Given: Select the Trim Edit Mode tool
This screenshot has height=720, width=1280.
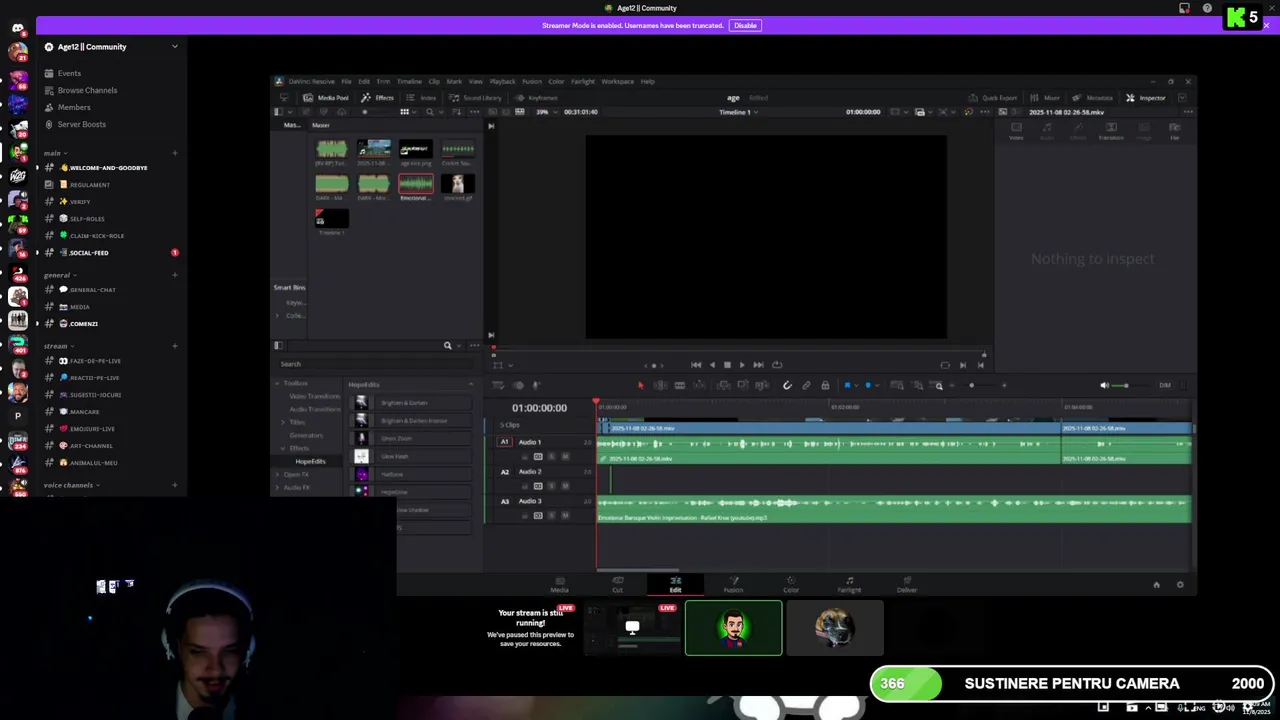Looking at the screenshot, I should 660,385.
